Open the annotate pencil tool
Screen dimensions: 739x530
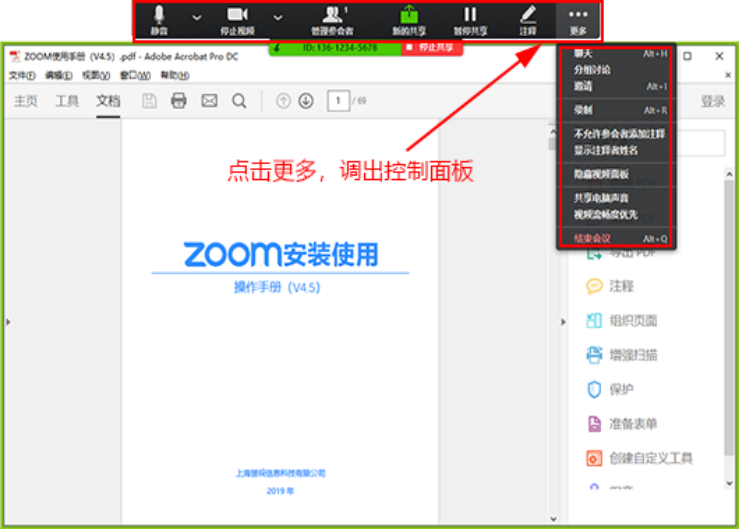[x=528, y=20]
